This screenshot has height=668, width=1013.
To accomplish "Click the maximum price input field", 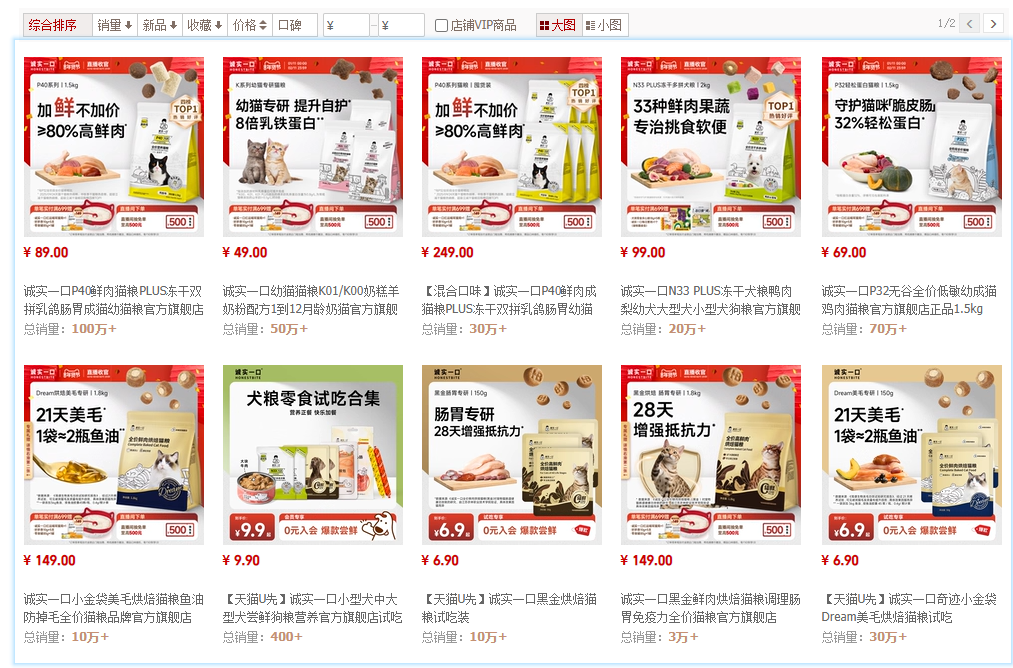I will tap(401, 25).
